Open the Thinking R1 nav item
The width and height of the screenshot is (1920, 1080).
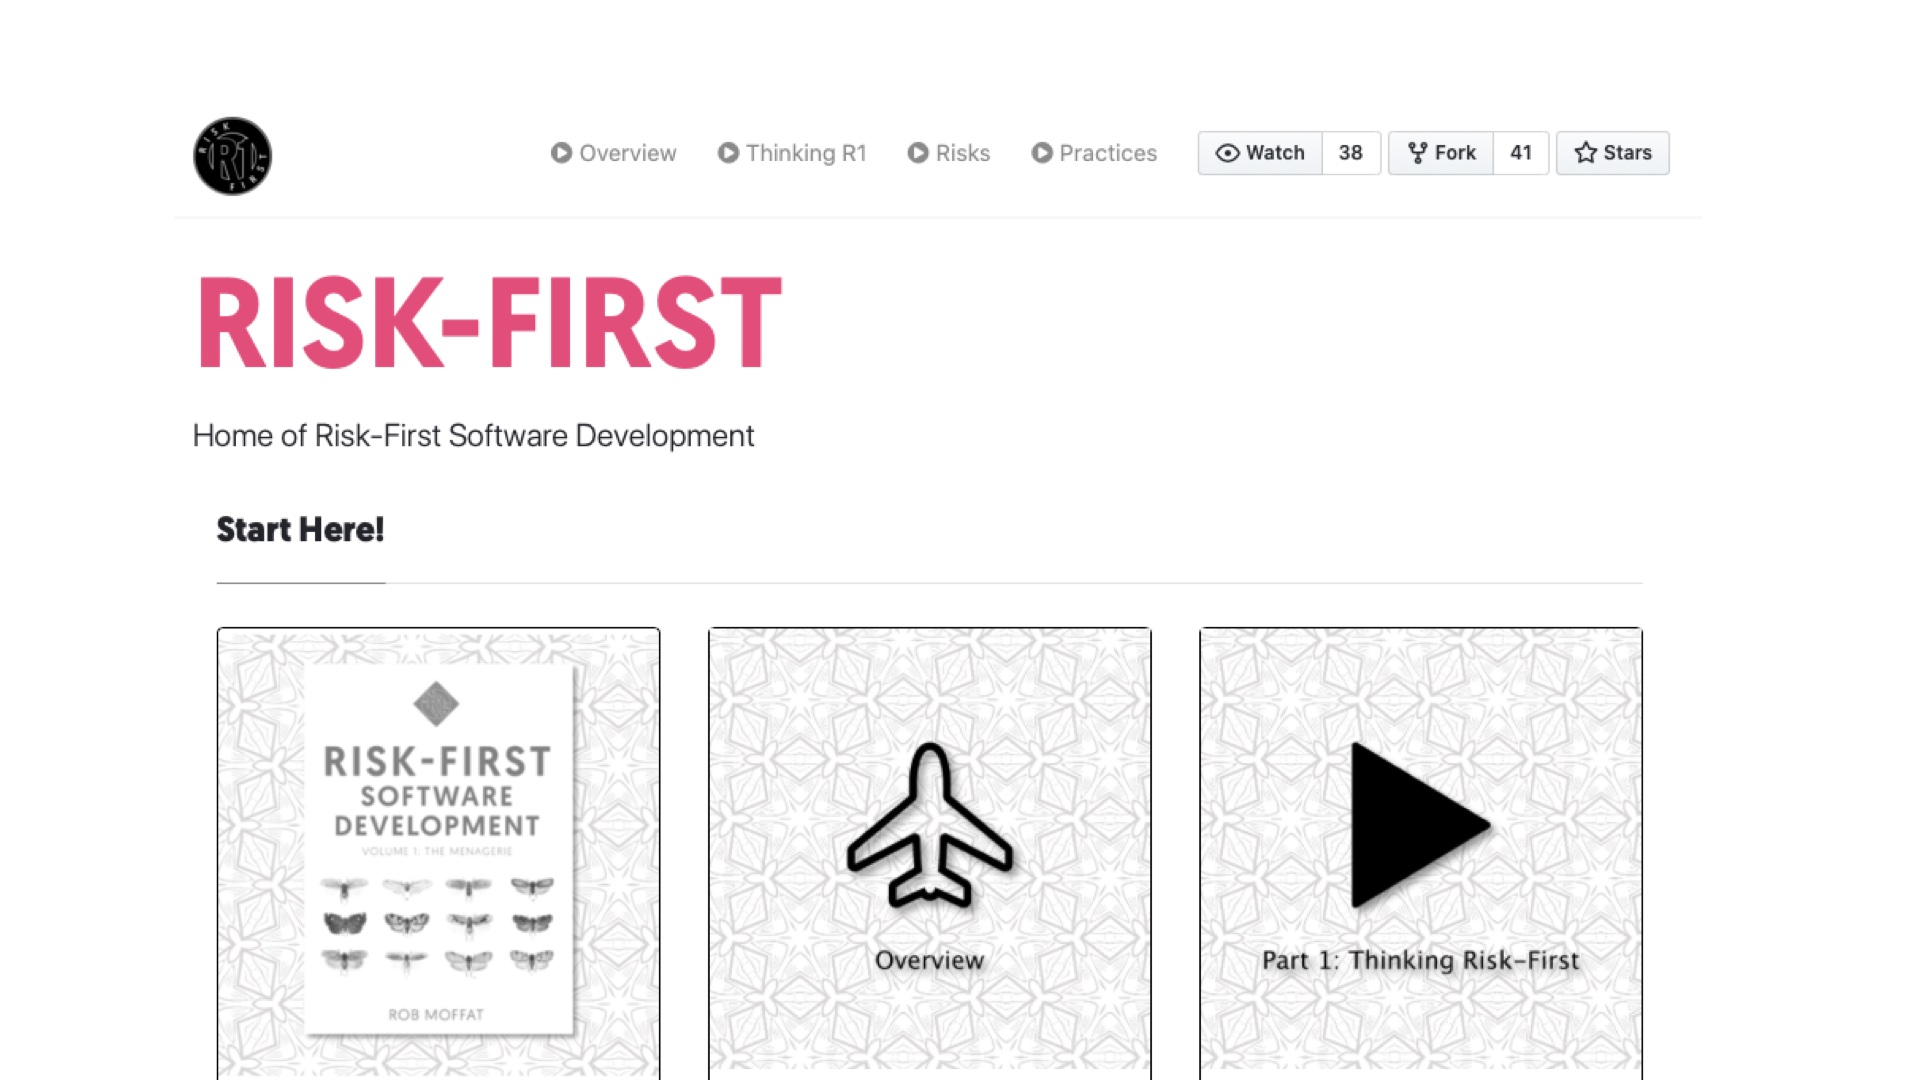point(792,153)
